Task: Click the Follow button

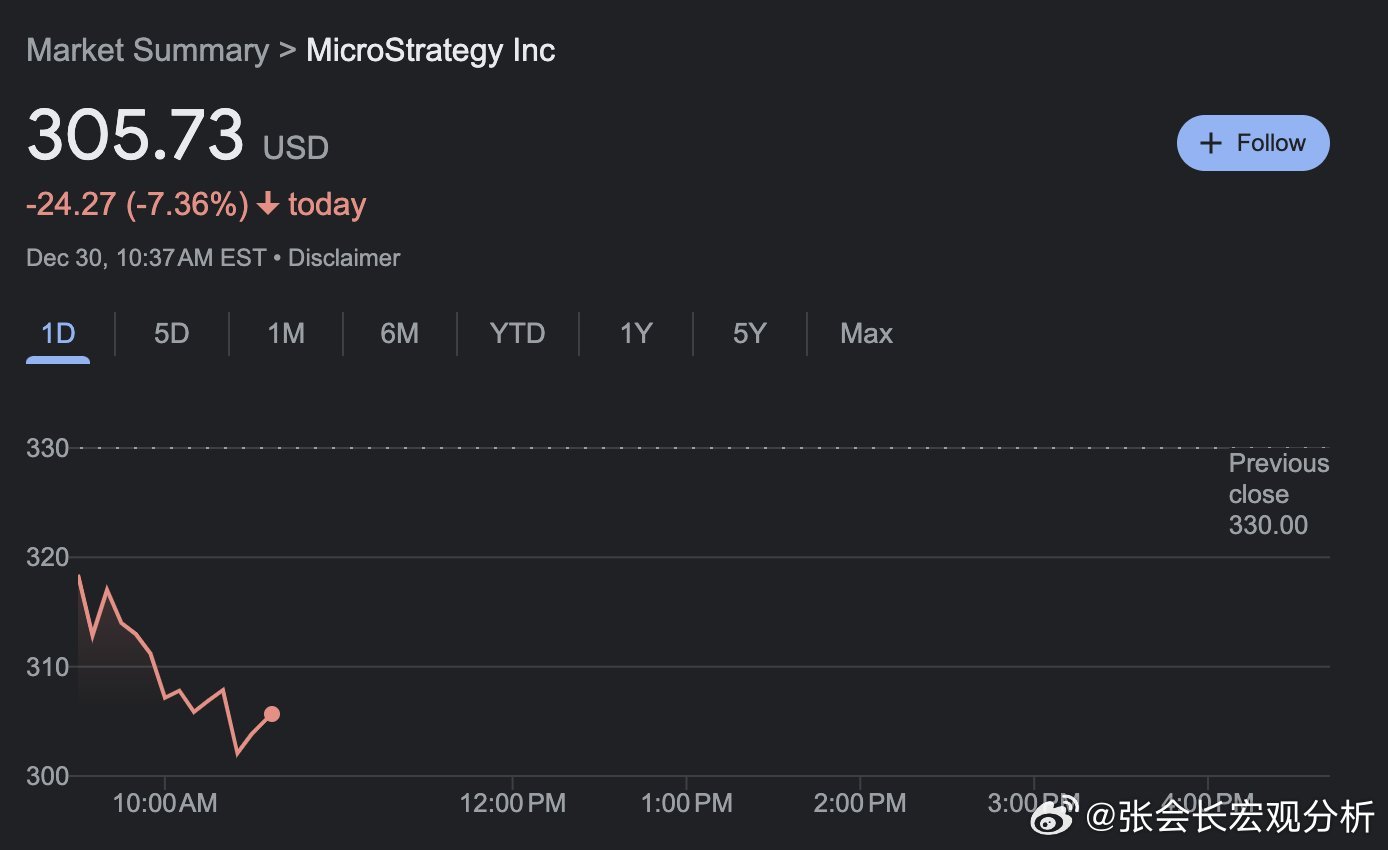Action: tap(1253, 143)
